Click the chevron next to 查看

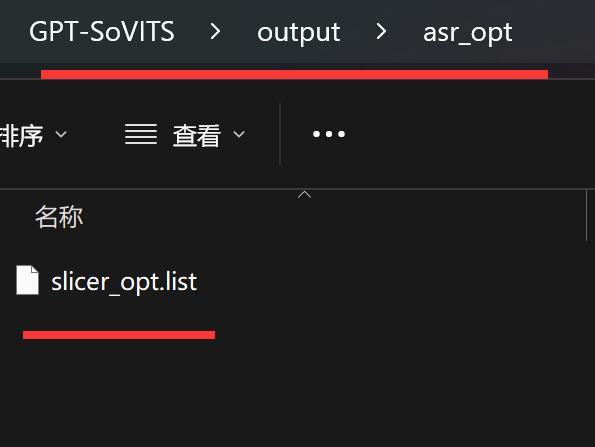[239, 134]
